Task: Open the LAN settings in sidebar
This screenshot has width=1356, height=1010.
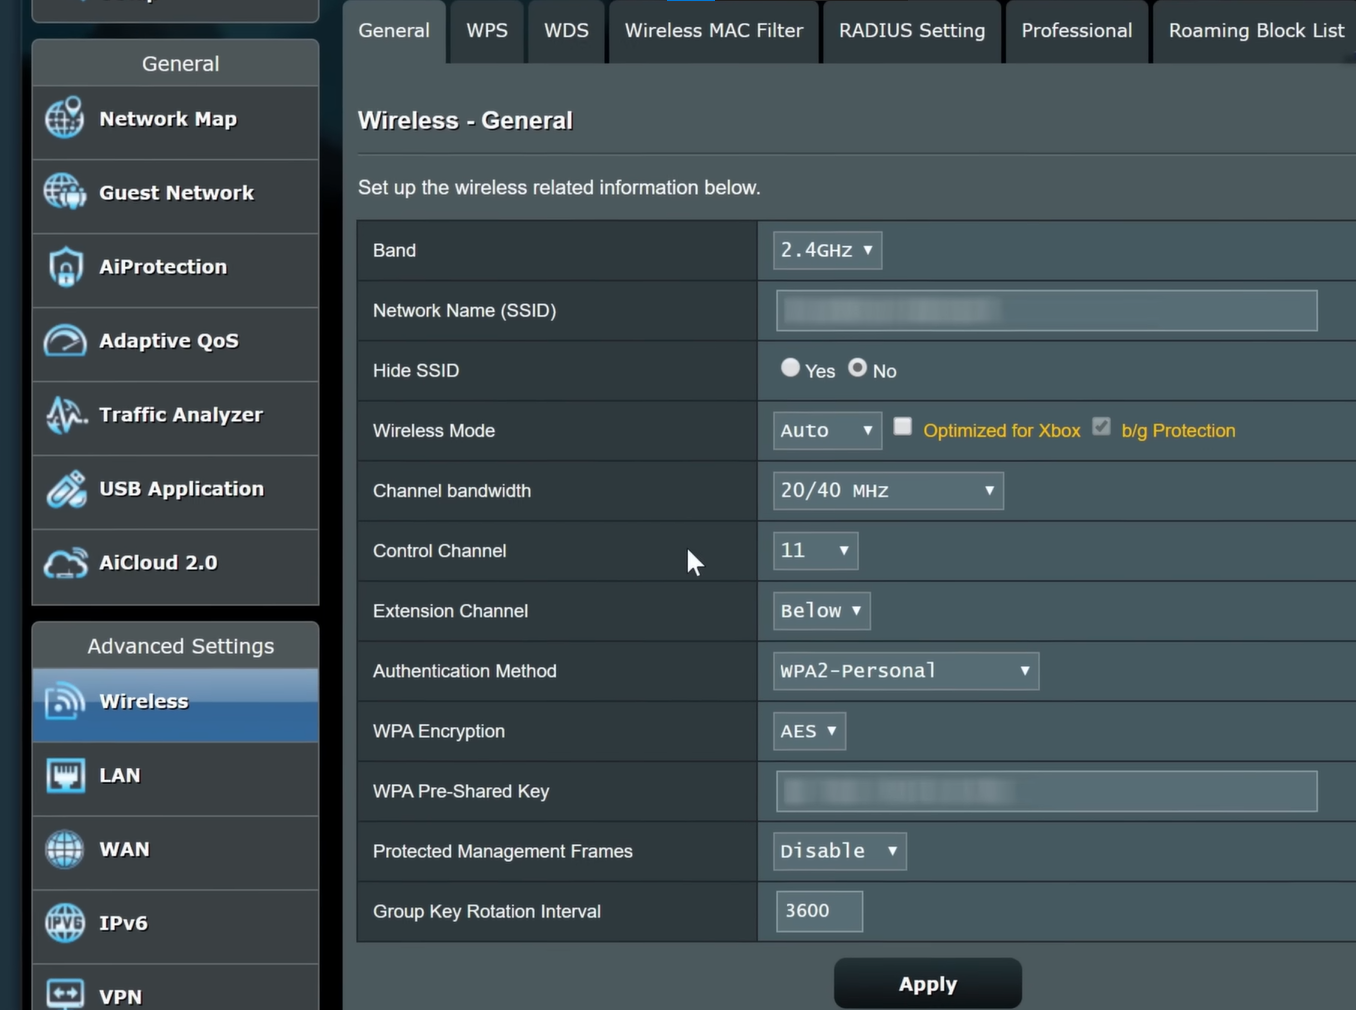Action: pyautogui.click(x=120, y=775)
